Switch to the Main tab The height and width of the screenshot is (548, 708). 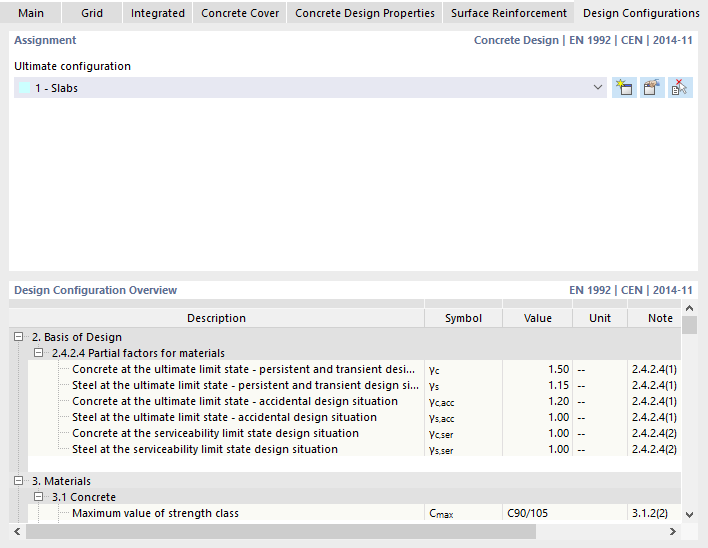click(x=31, y=13)
